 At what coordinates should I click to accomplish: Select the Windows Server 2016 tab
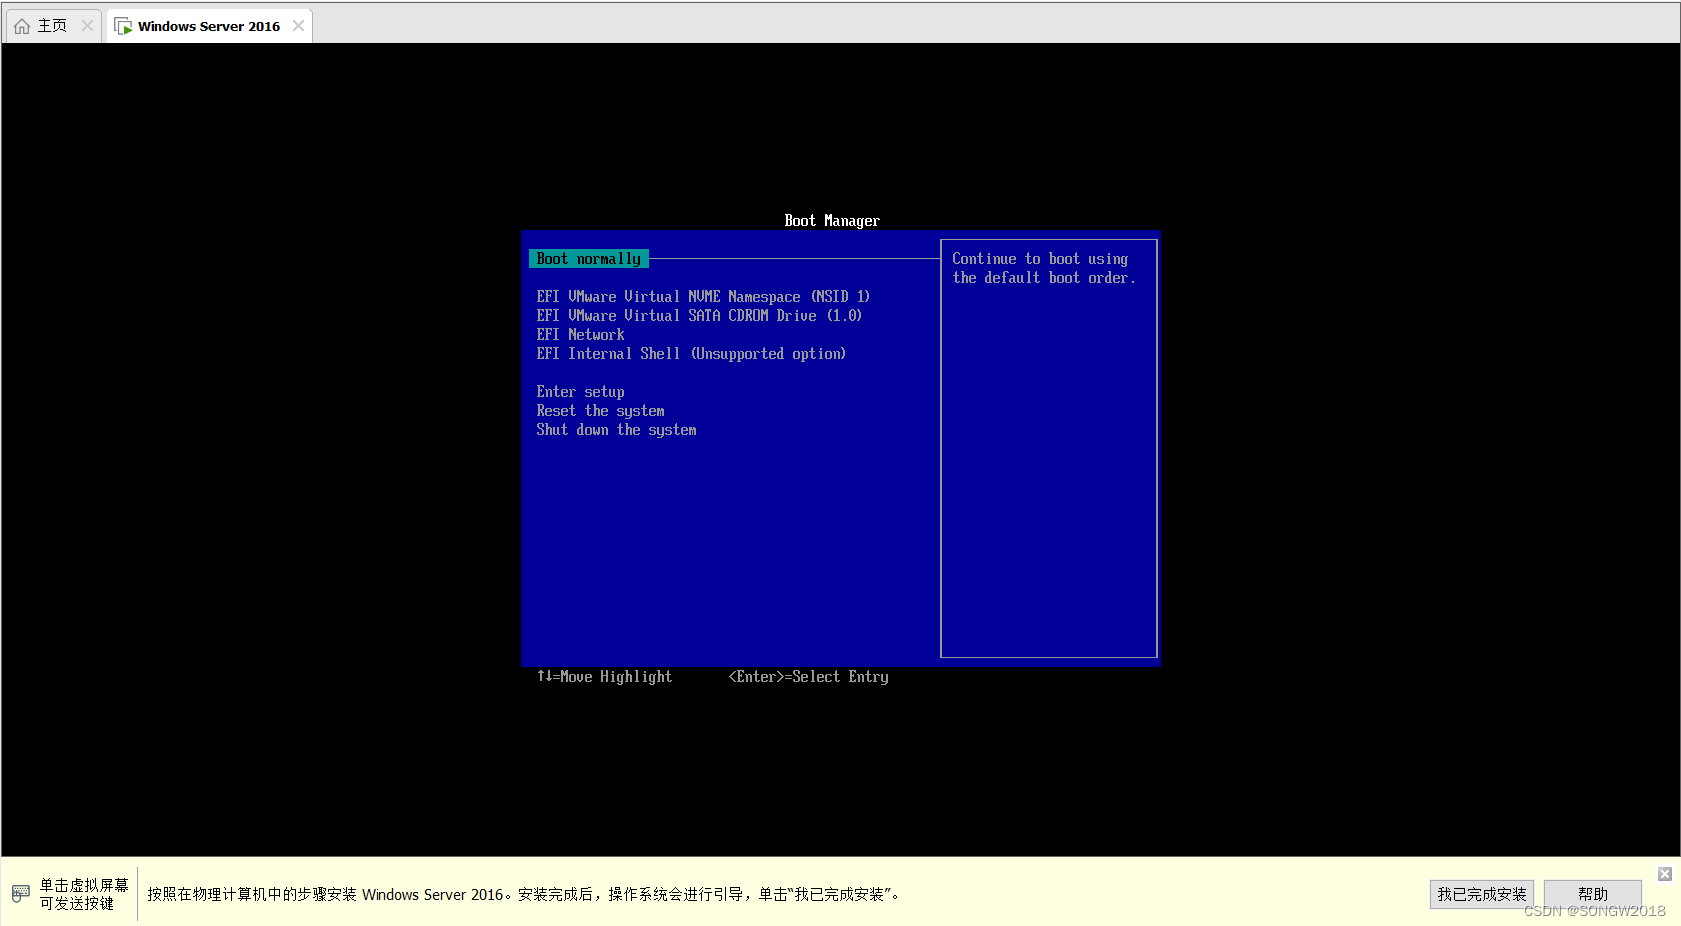(209, 26)
